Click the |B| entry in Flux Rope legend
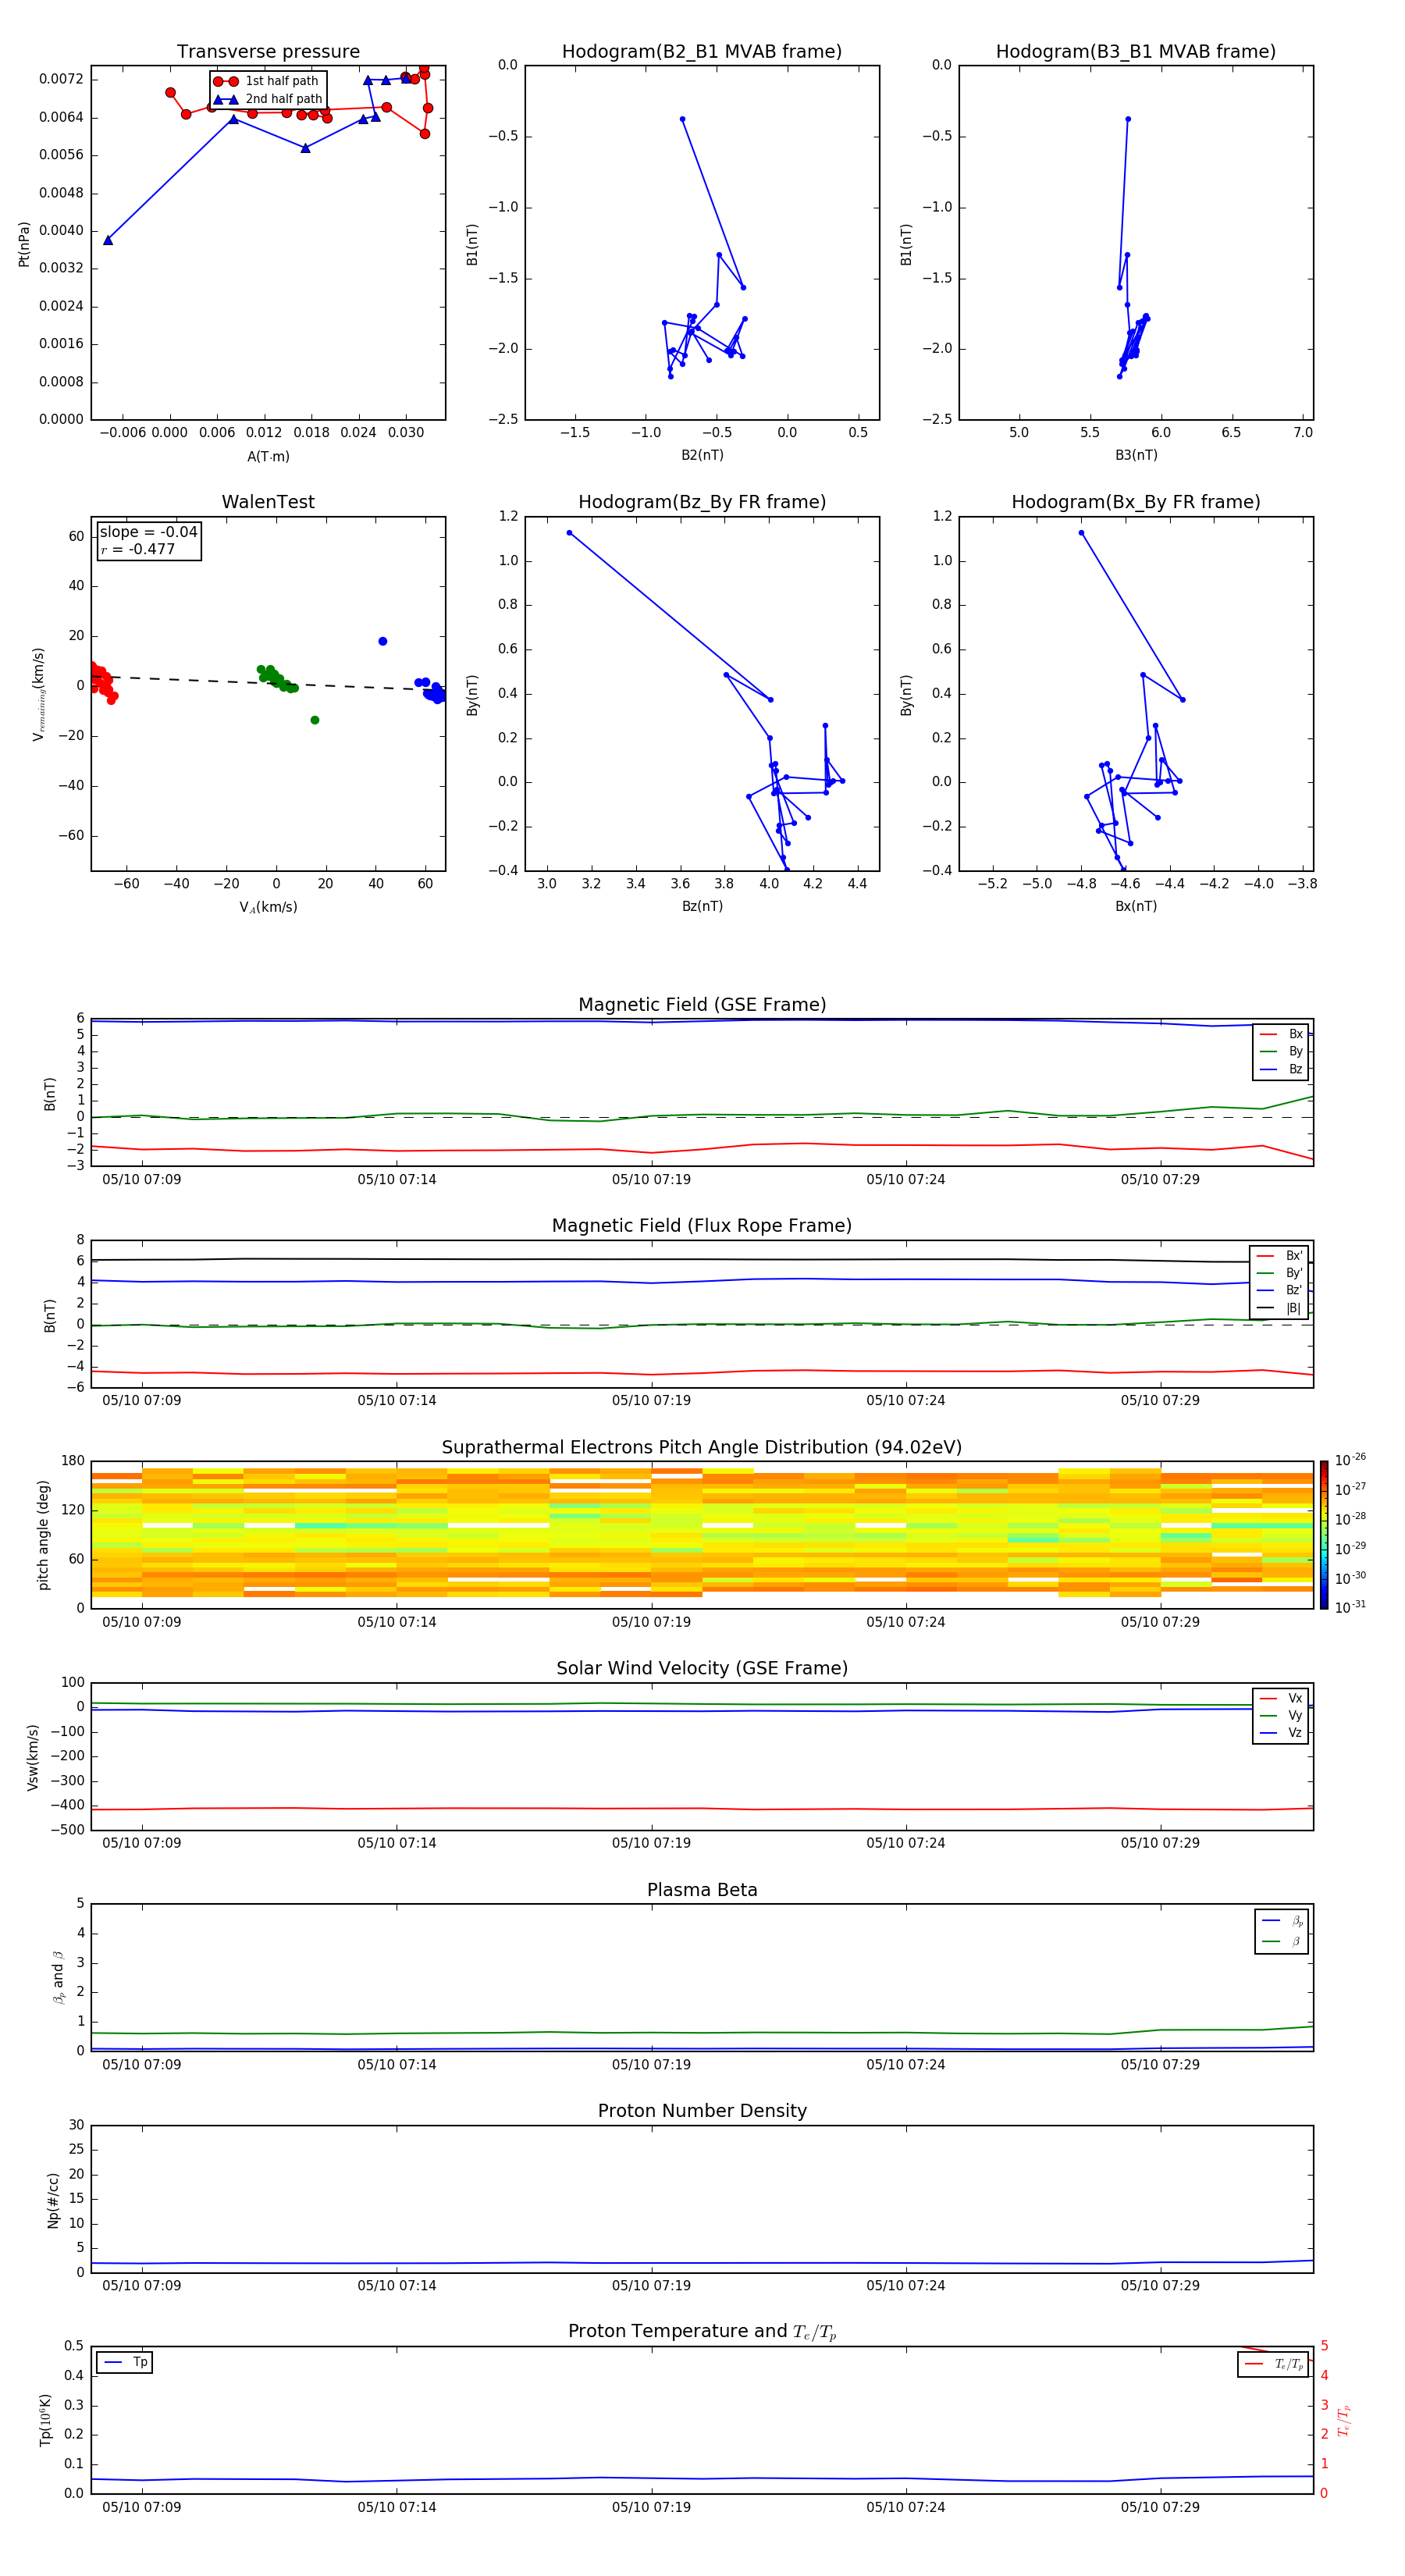The image size is (1405, 2576). 1280,1308
